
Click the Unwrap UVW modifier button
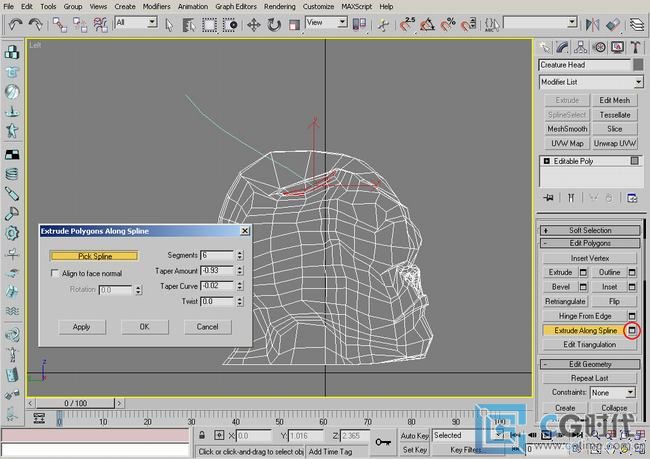pyautogui.click(x=615, y=143)
